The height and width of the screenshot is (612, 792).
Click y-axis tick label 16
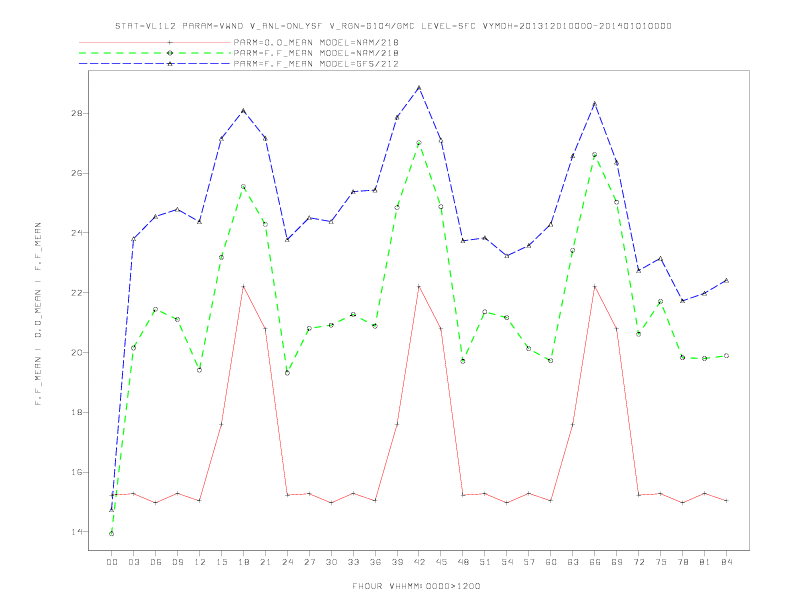tap(77, 472)
